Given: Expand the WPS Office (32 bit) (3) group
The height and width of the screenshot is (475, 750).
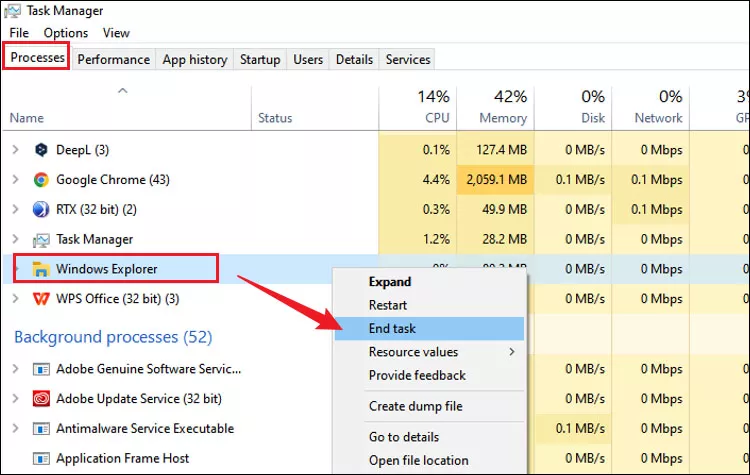Looking at the screenshot, I should point(15,298).
